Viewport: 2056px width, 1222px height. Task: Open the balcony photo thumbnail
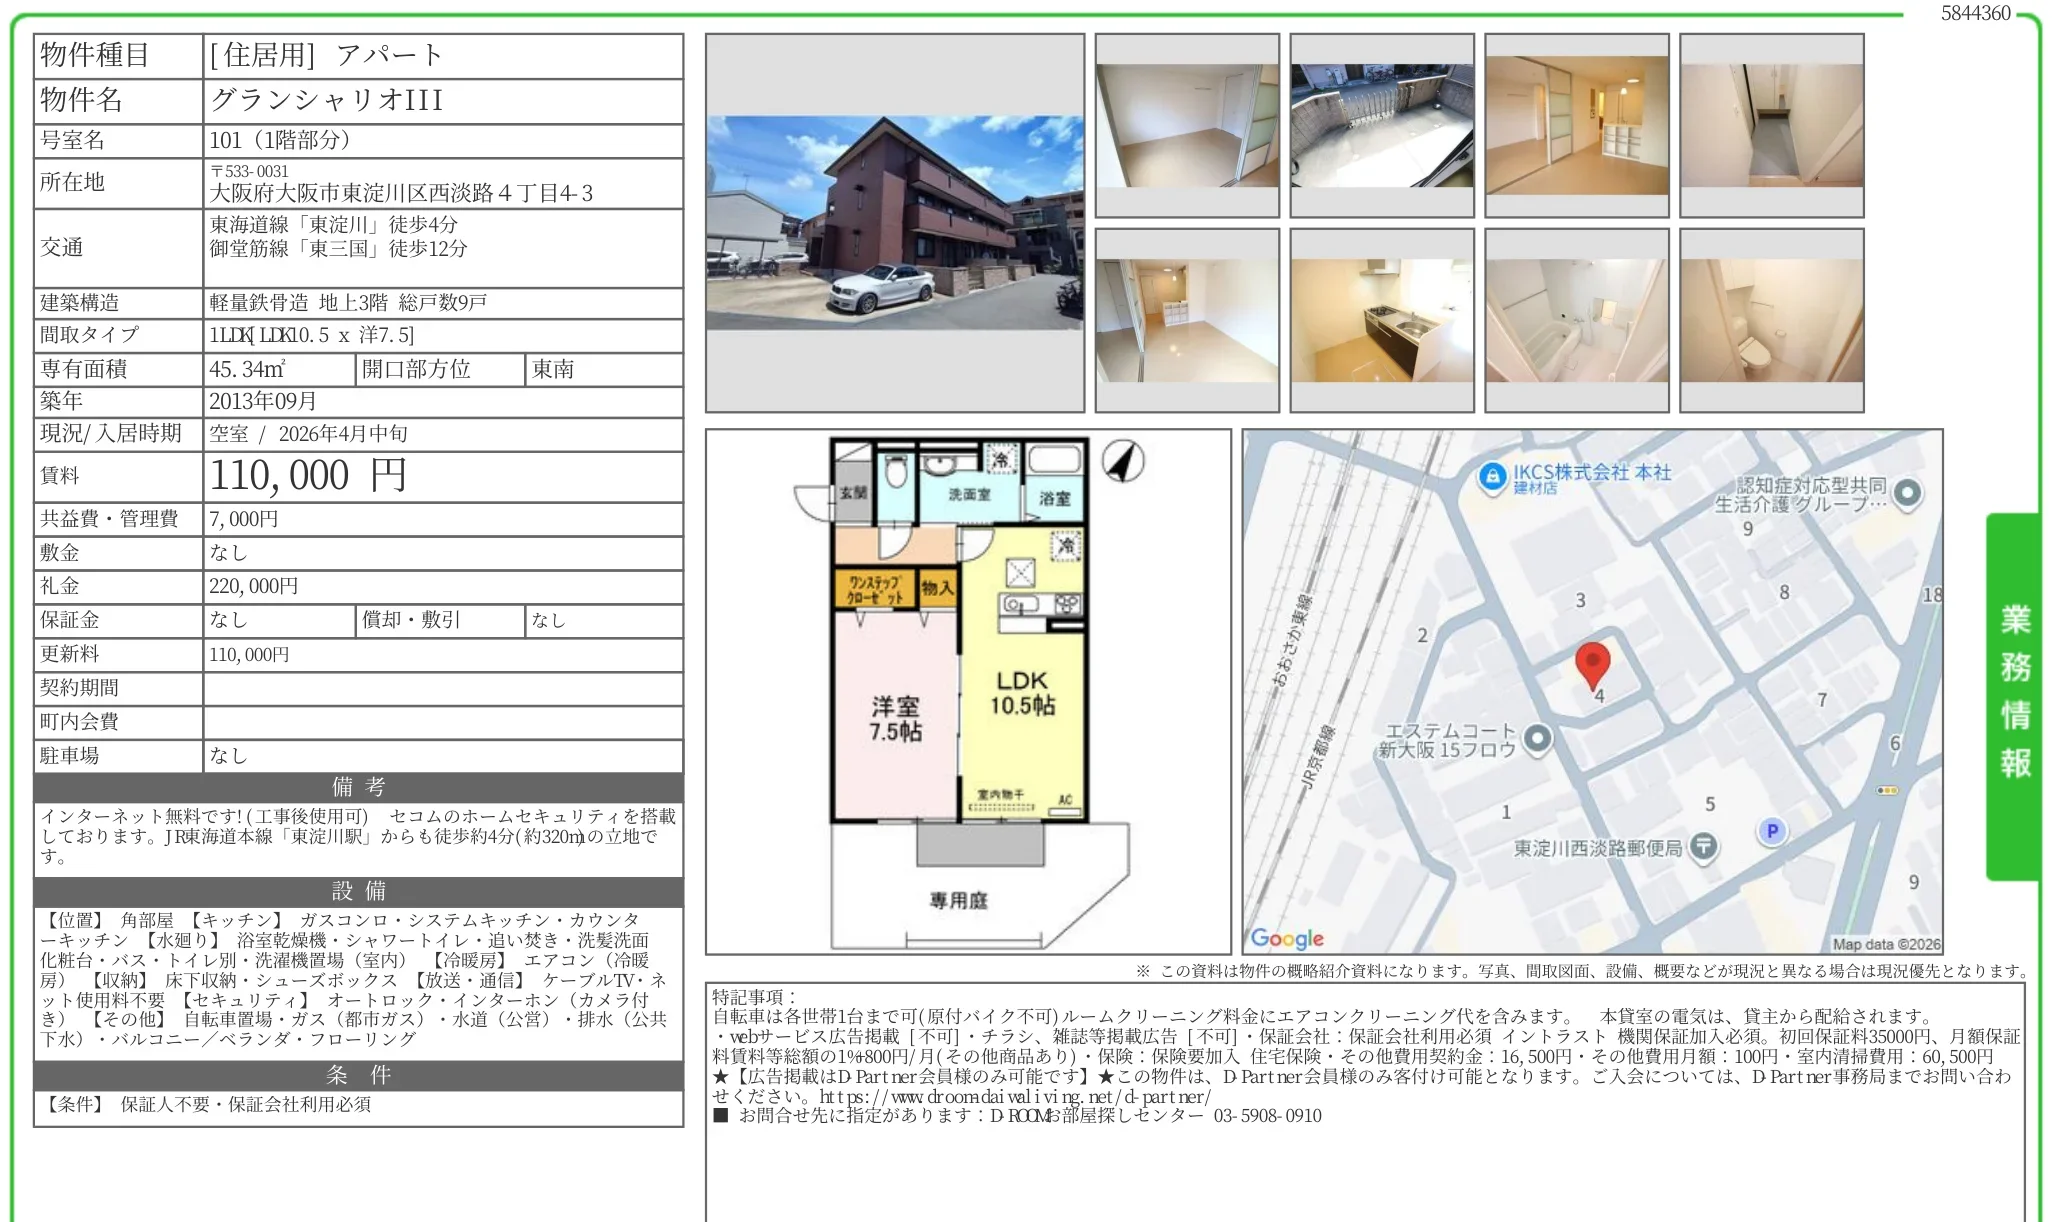(1381, 126)
